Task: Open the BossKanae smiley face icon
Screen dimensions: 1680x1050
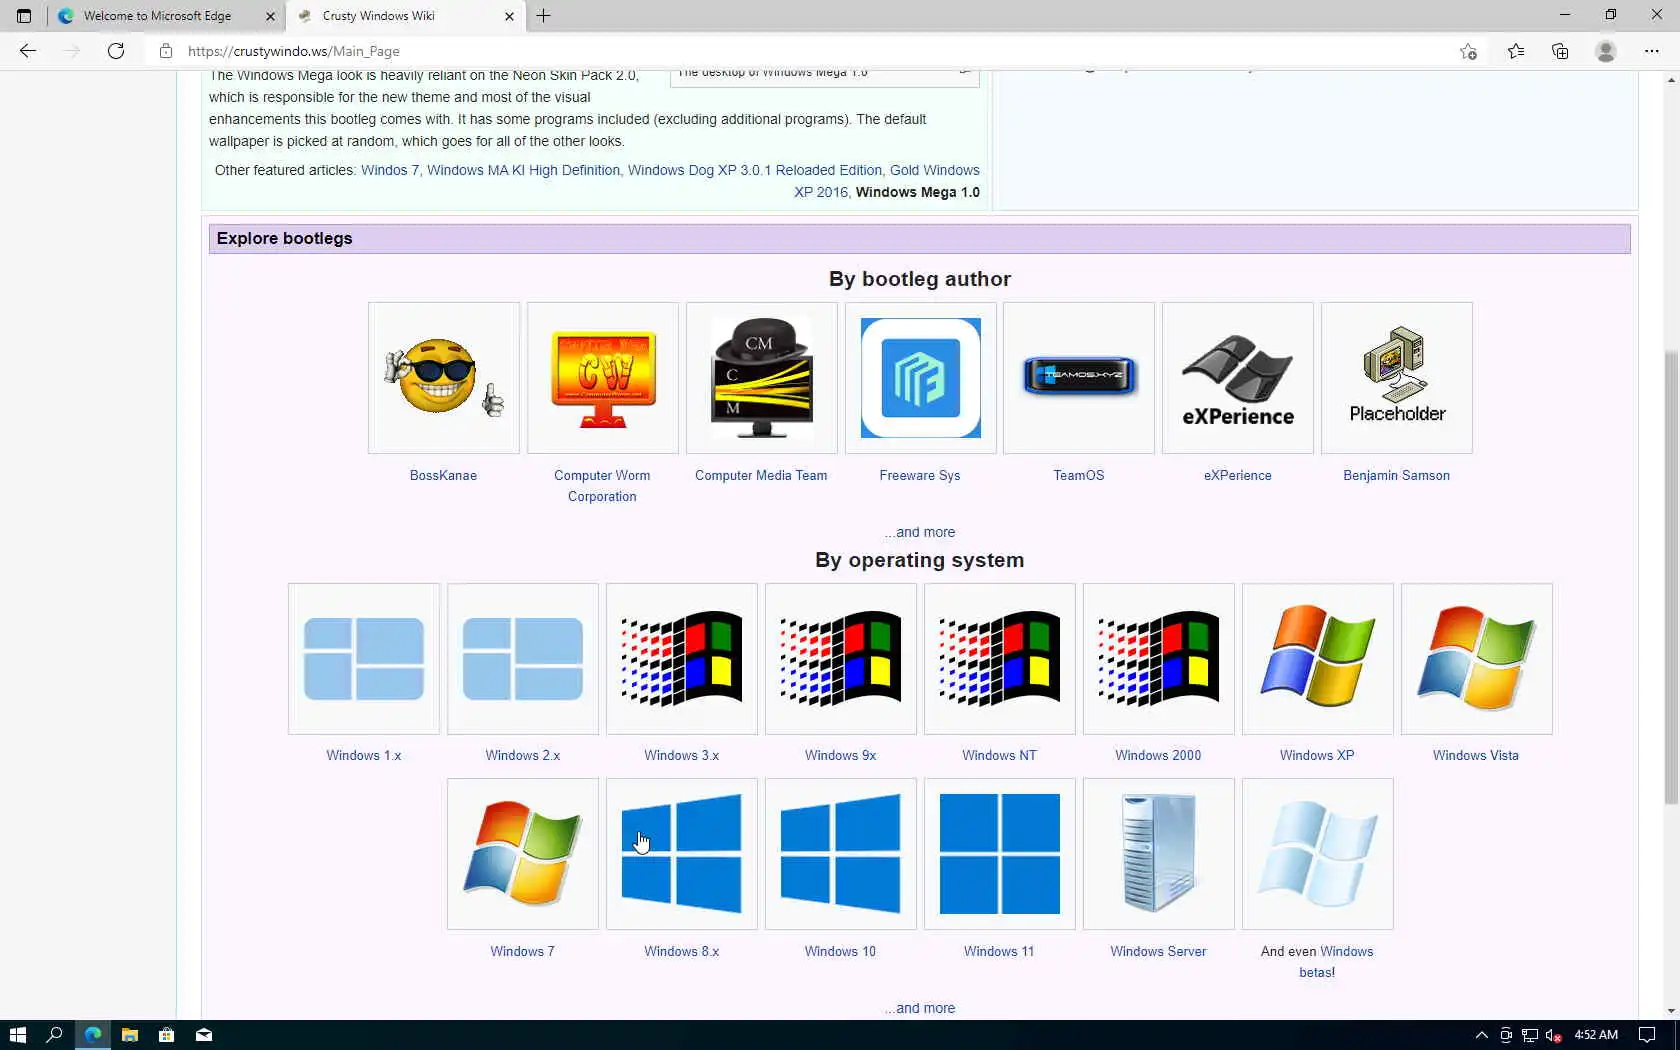Action: coord(444,378)
